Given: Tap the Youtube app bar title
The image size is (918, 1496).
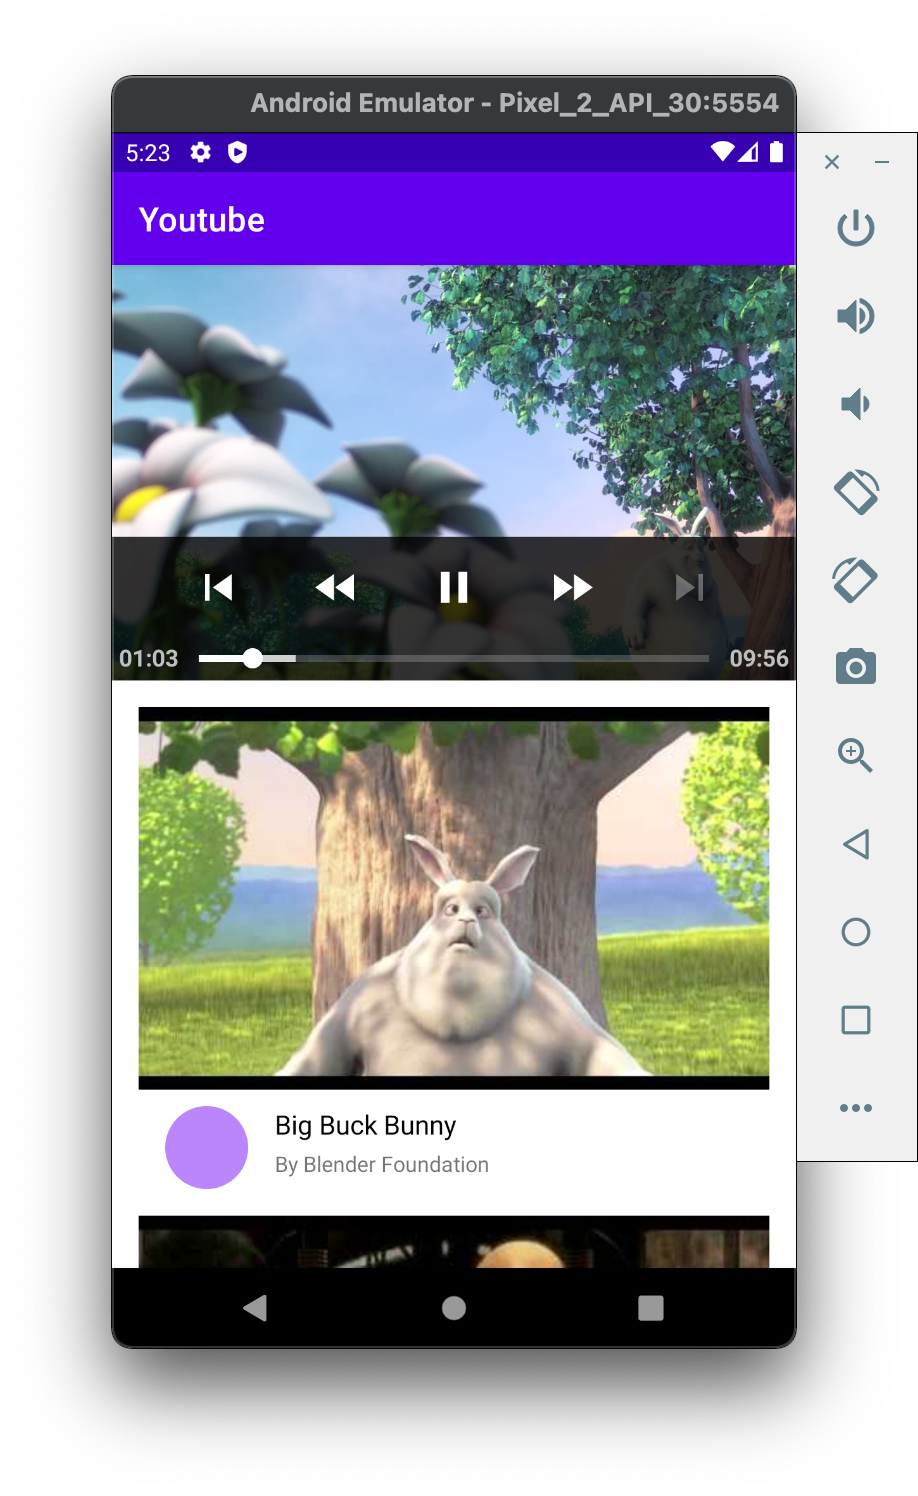Looking at the screenshot, I should point(202,220).
